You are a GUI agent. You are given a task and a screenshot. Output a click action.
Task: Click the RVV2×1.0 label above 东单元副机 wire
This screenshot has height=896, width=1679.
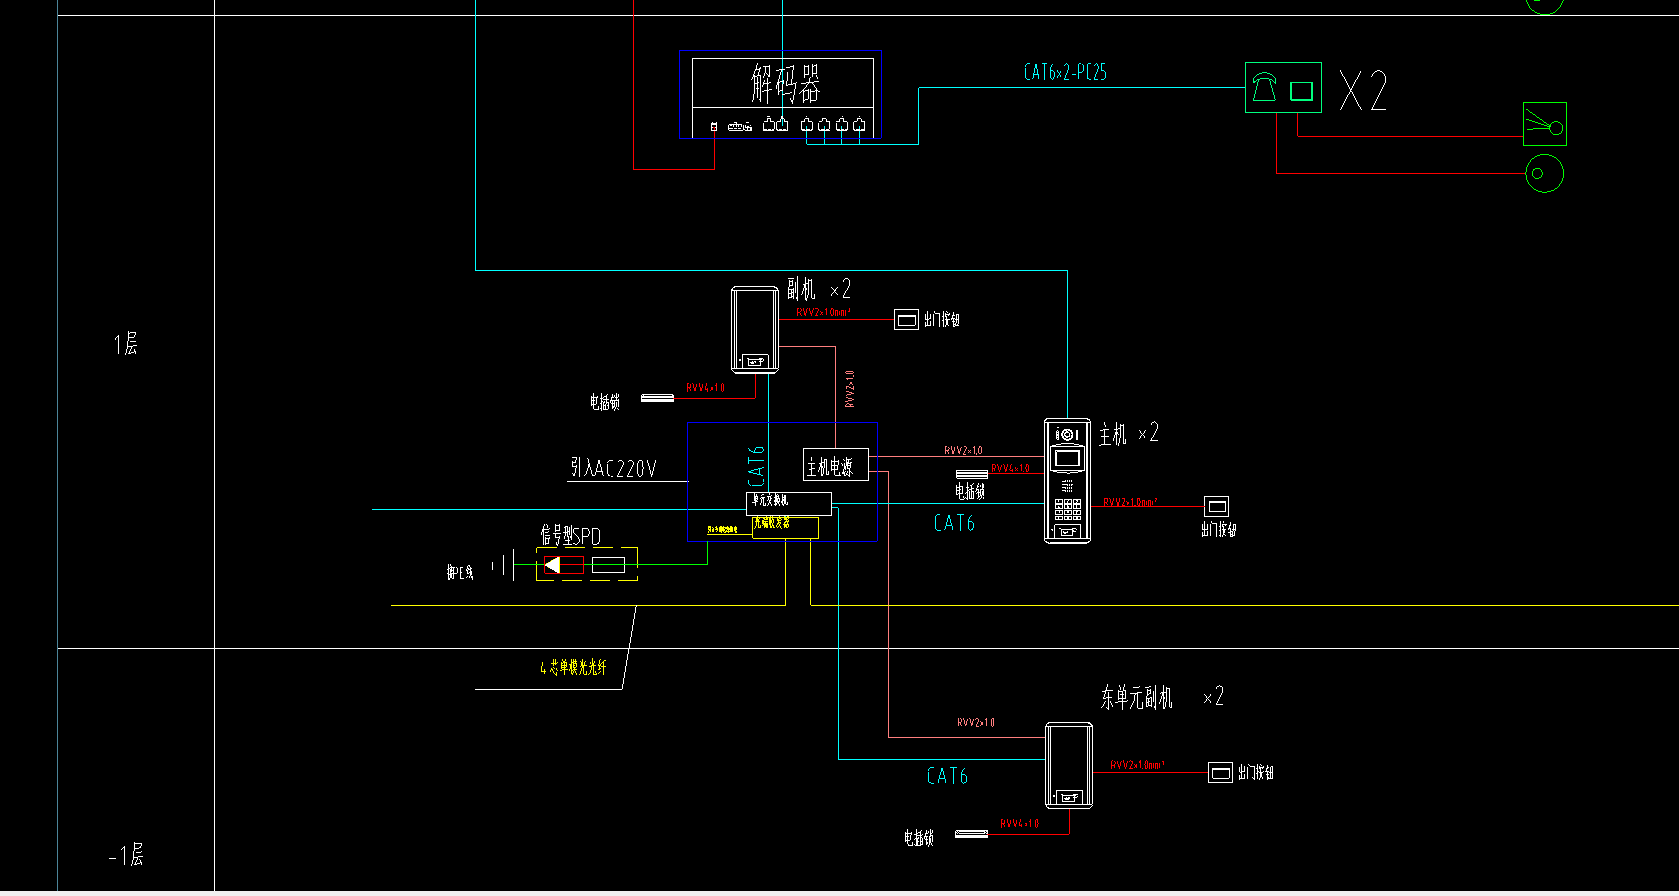pyautogui.click(x=976, y=722)
